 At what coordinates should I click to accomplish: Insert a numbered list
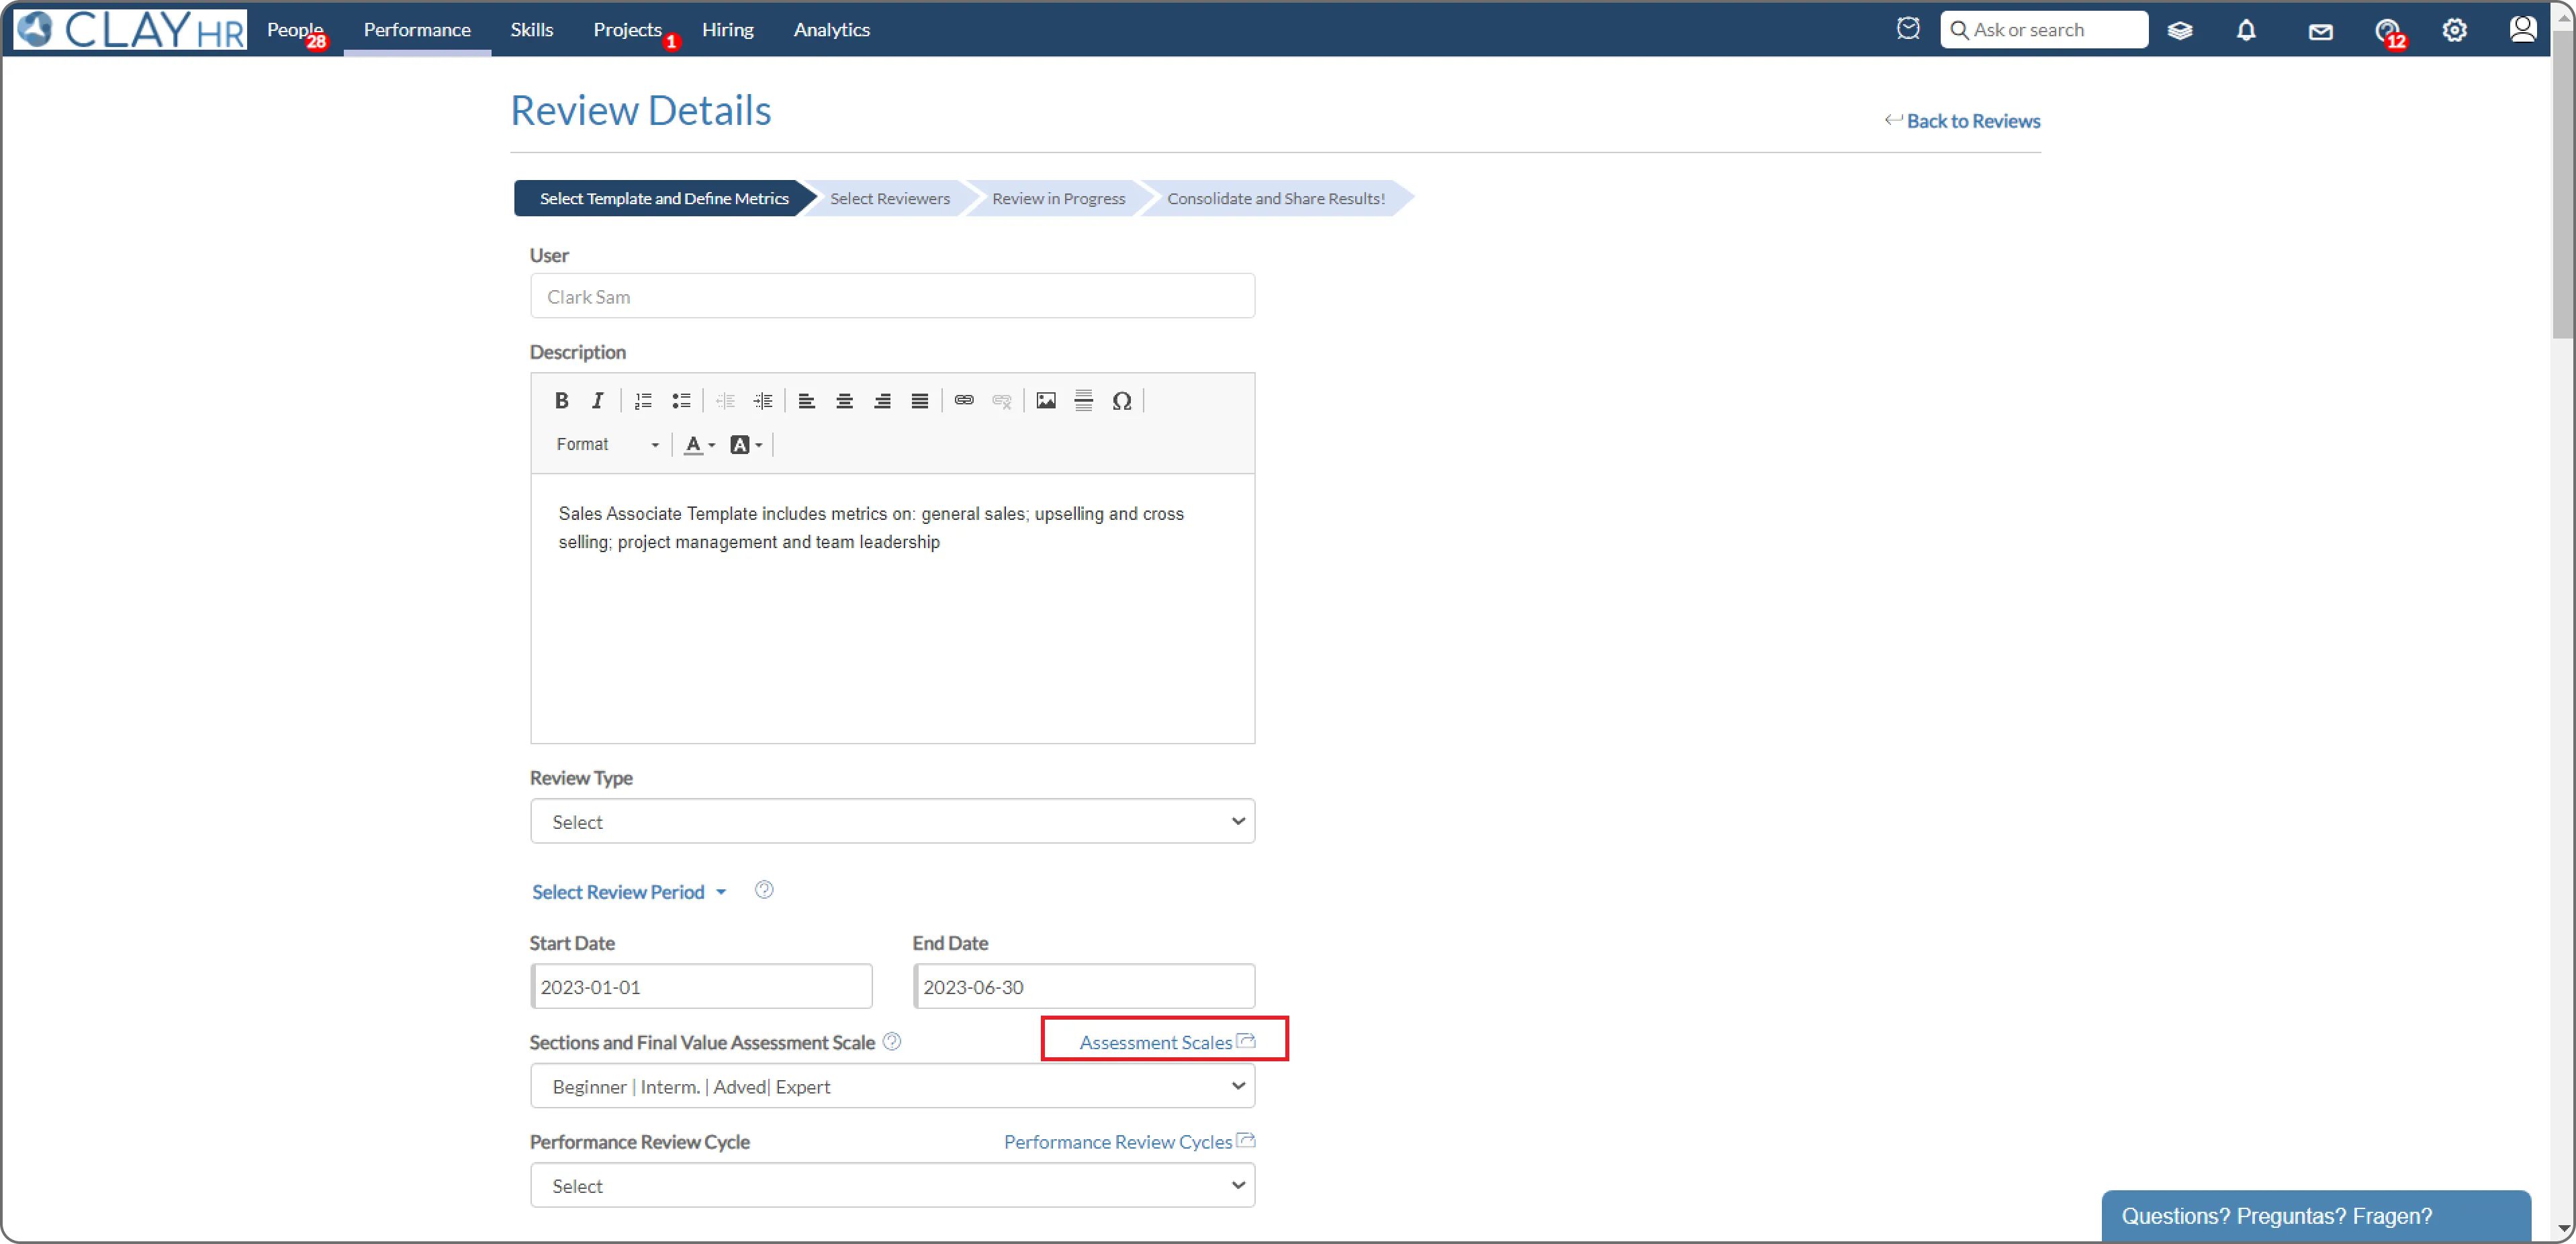pyautogui.click(x=643, y=401)
